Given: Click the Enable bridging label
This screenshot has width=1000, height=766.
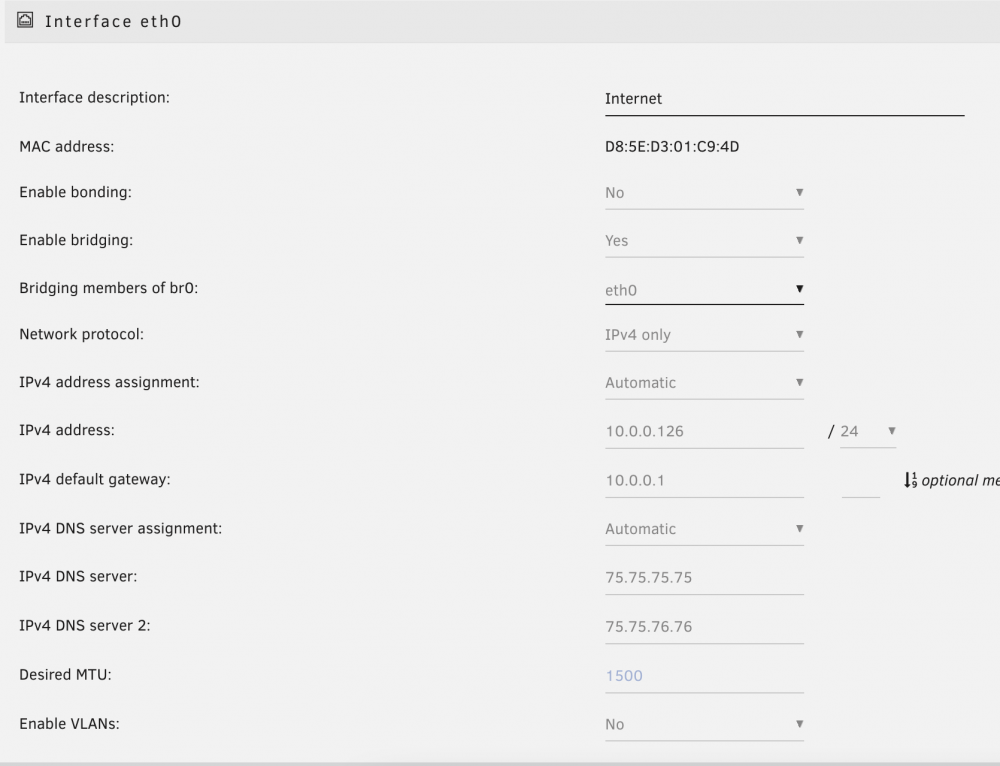Looking at the screenshot, I should 76,240.
